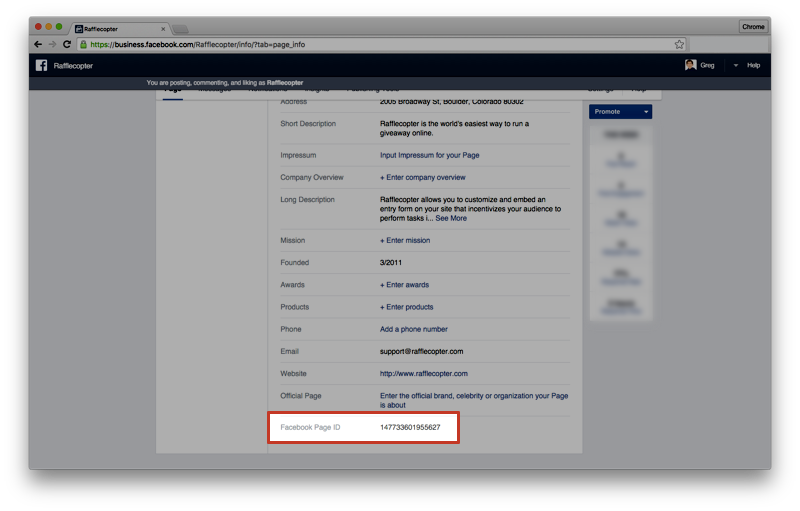Click the Facebook logo icon

[41, 65]
